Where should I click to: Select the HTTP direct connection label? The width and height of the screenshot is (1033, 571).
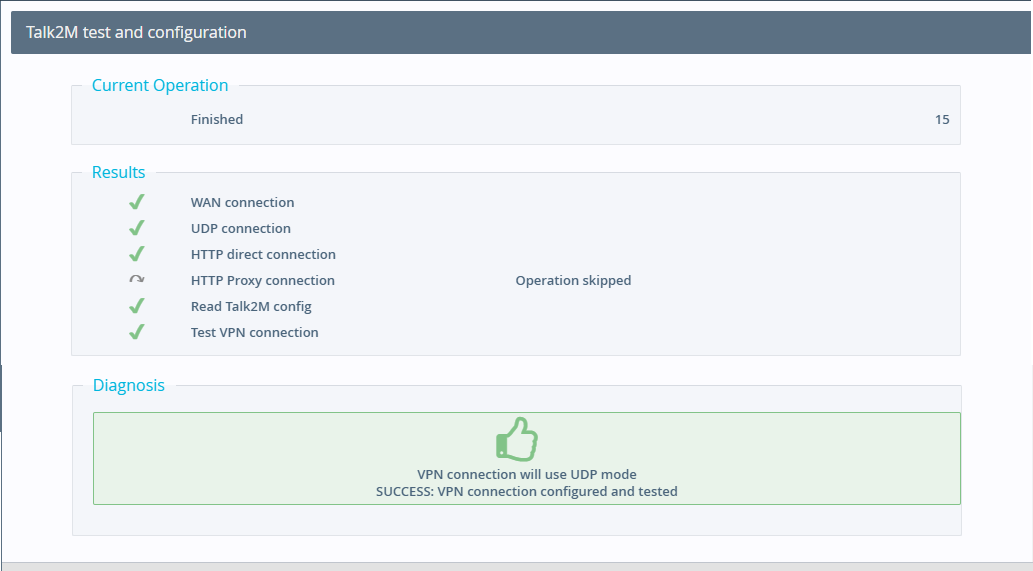263,254
